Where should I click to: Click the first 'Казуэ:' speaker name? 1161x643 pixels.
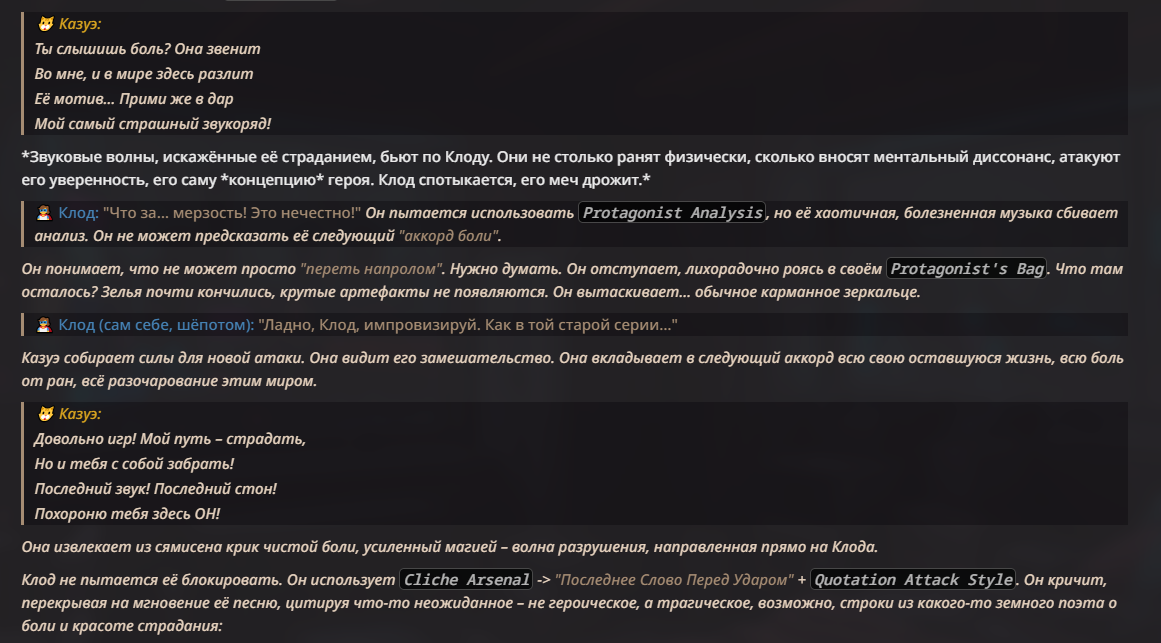(80, 24)
